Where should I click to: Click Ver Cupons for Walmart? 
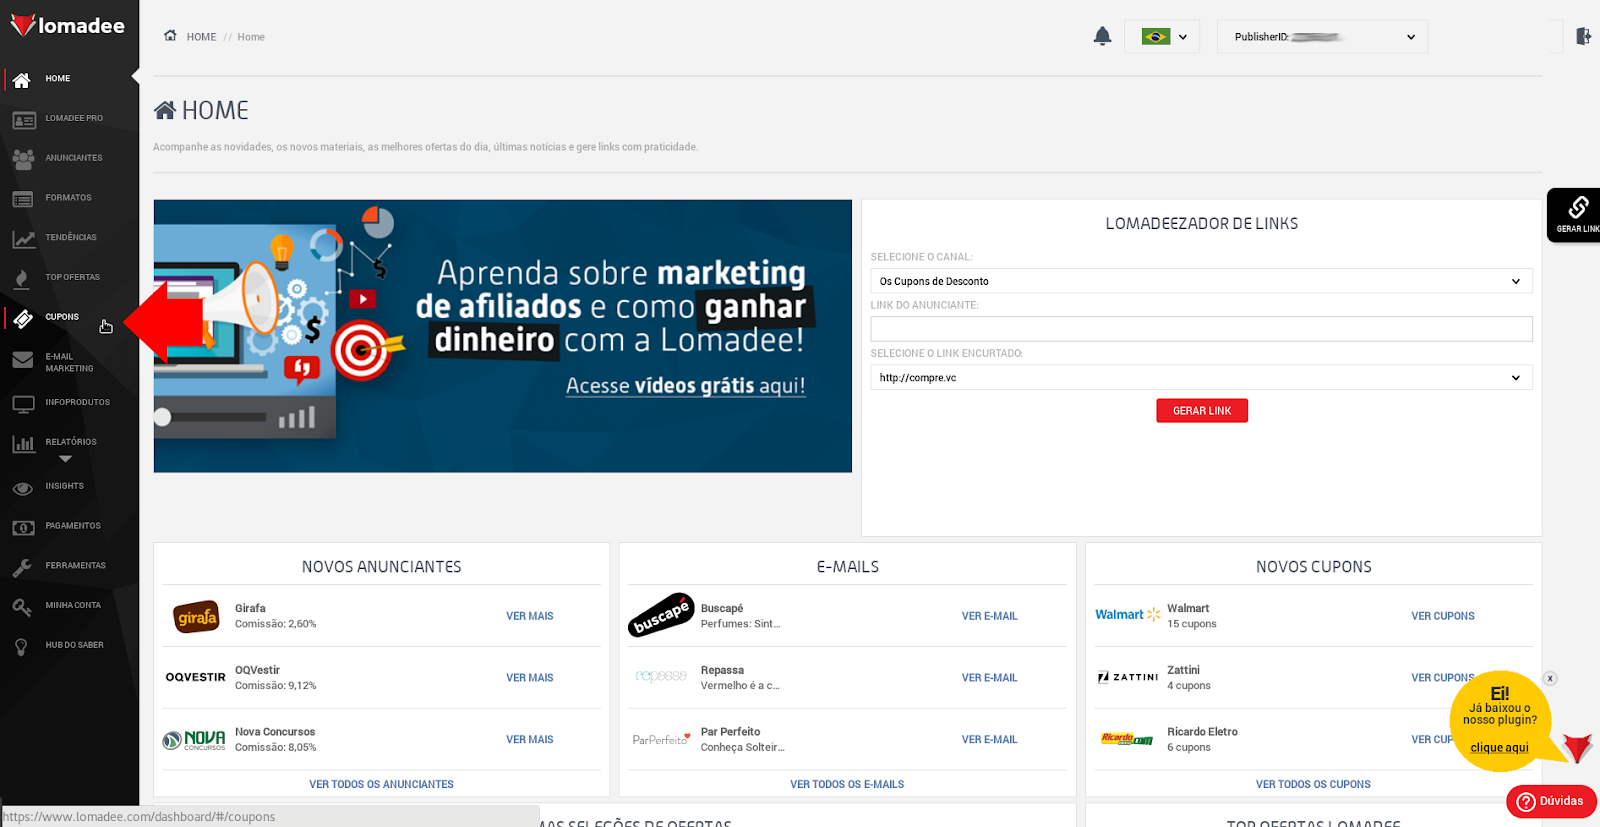1443,616
